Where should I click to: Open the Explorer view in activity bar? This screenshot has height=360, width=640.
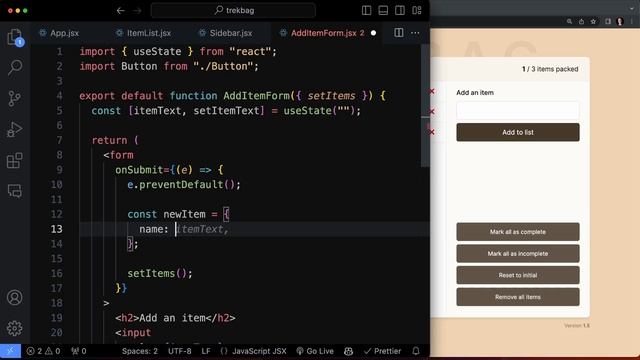coord(15,38)
